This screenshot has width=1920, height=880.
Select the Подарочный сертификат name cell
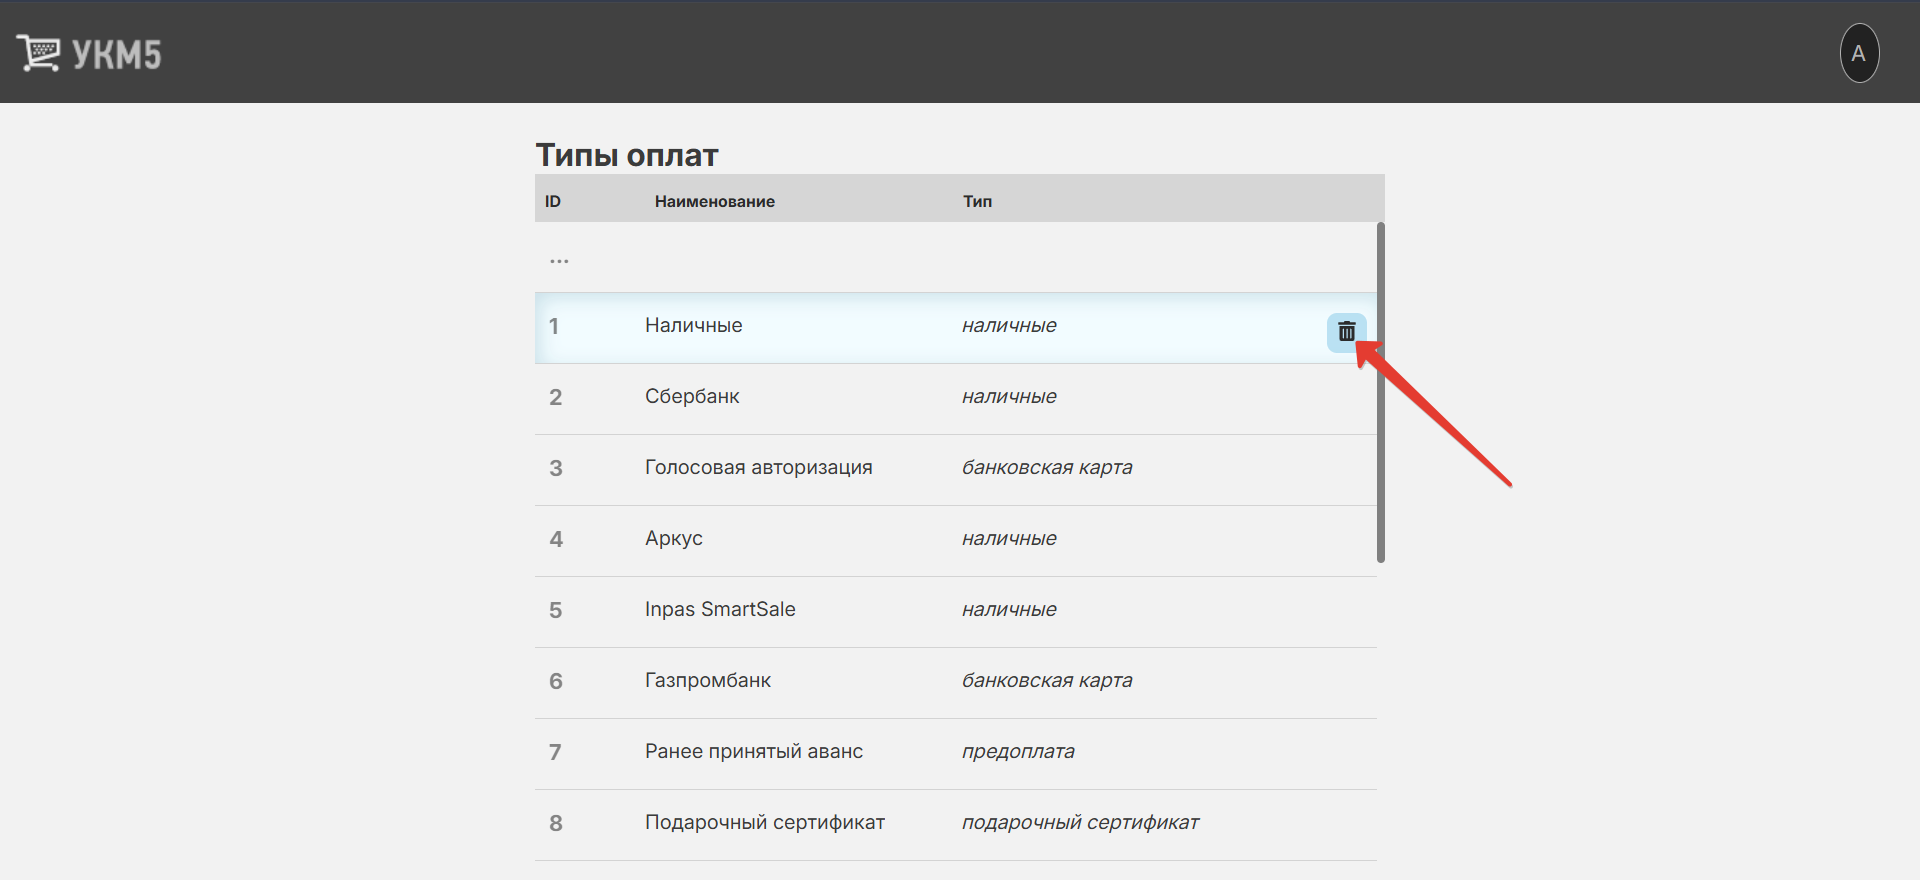click(x=764, y=823)
